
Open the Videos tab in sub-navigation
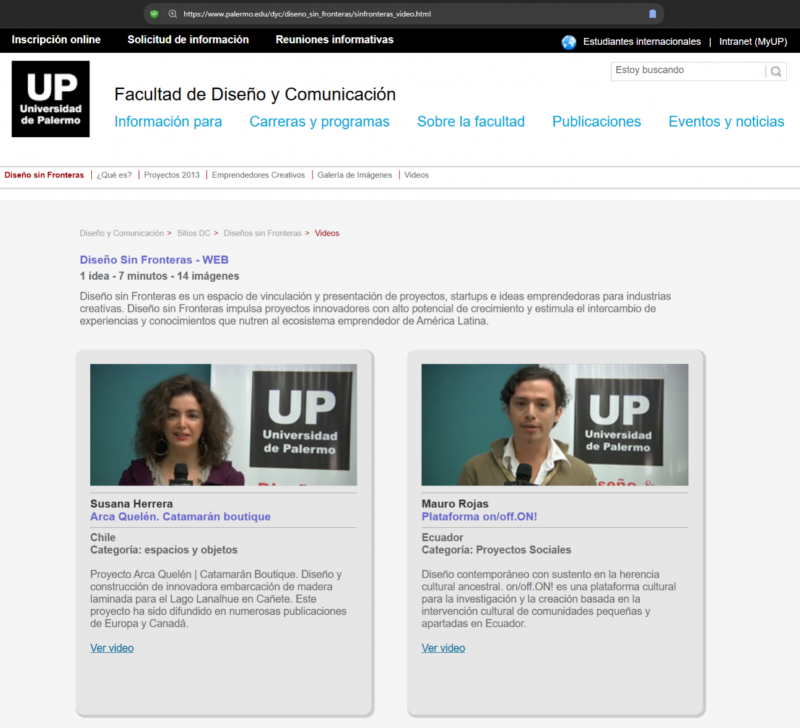(x=416, y=175)
